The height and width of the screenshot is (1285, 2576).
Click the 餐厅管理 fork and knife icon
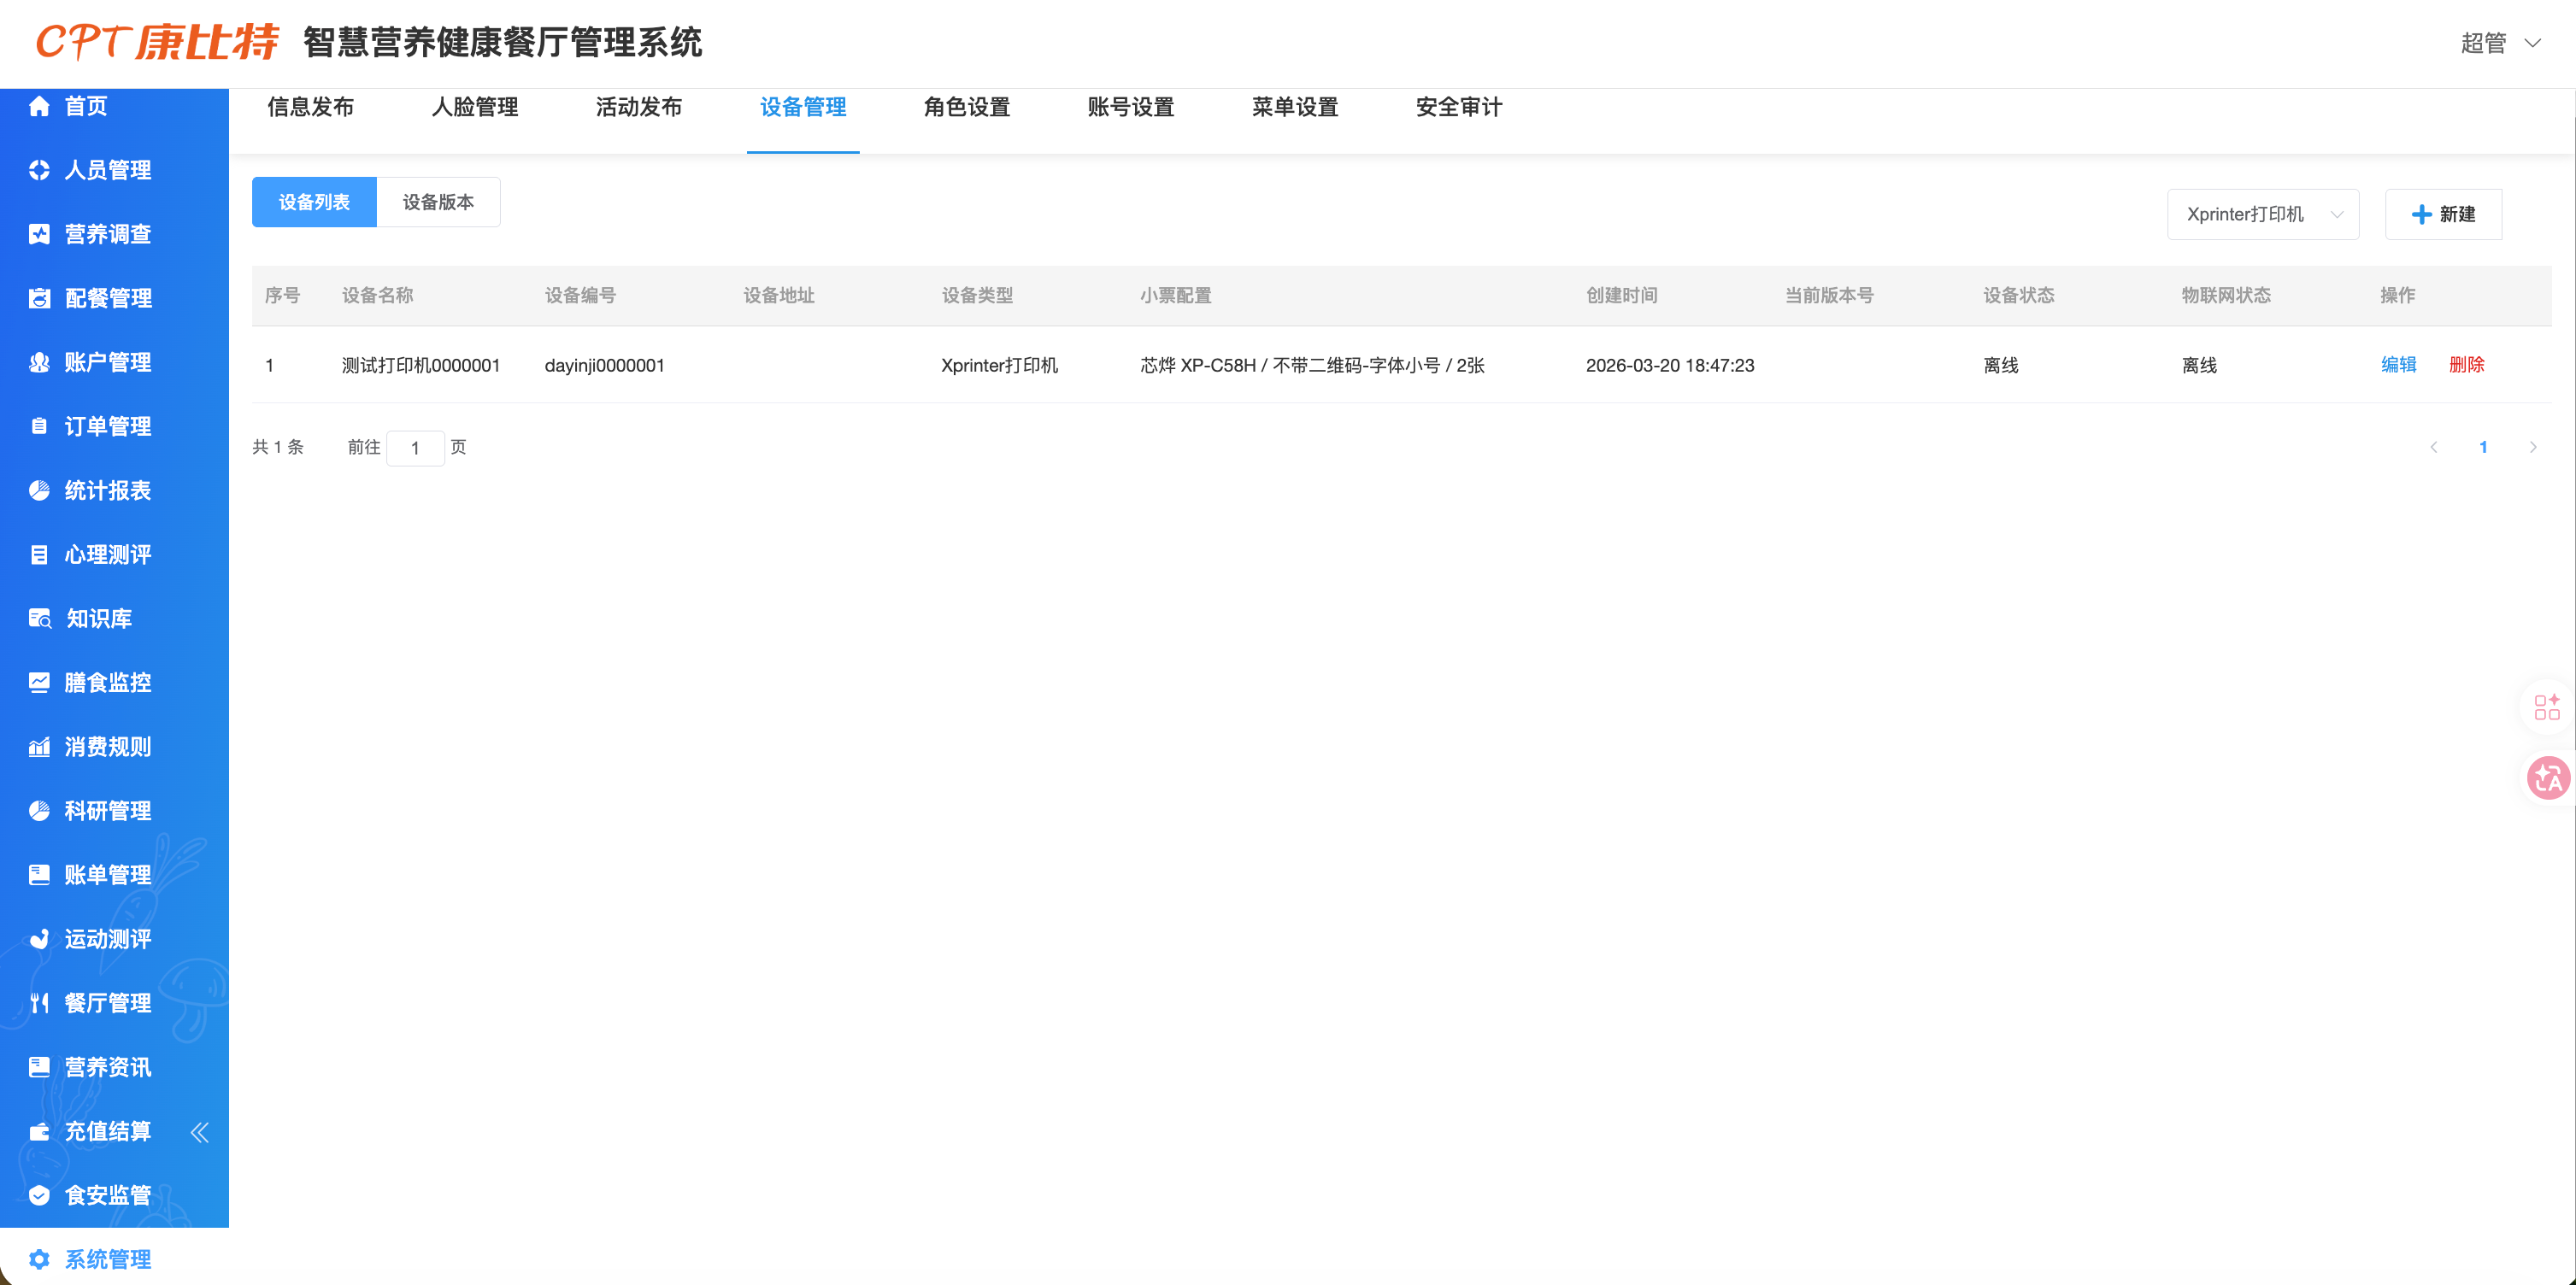click(39, 1002)
